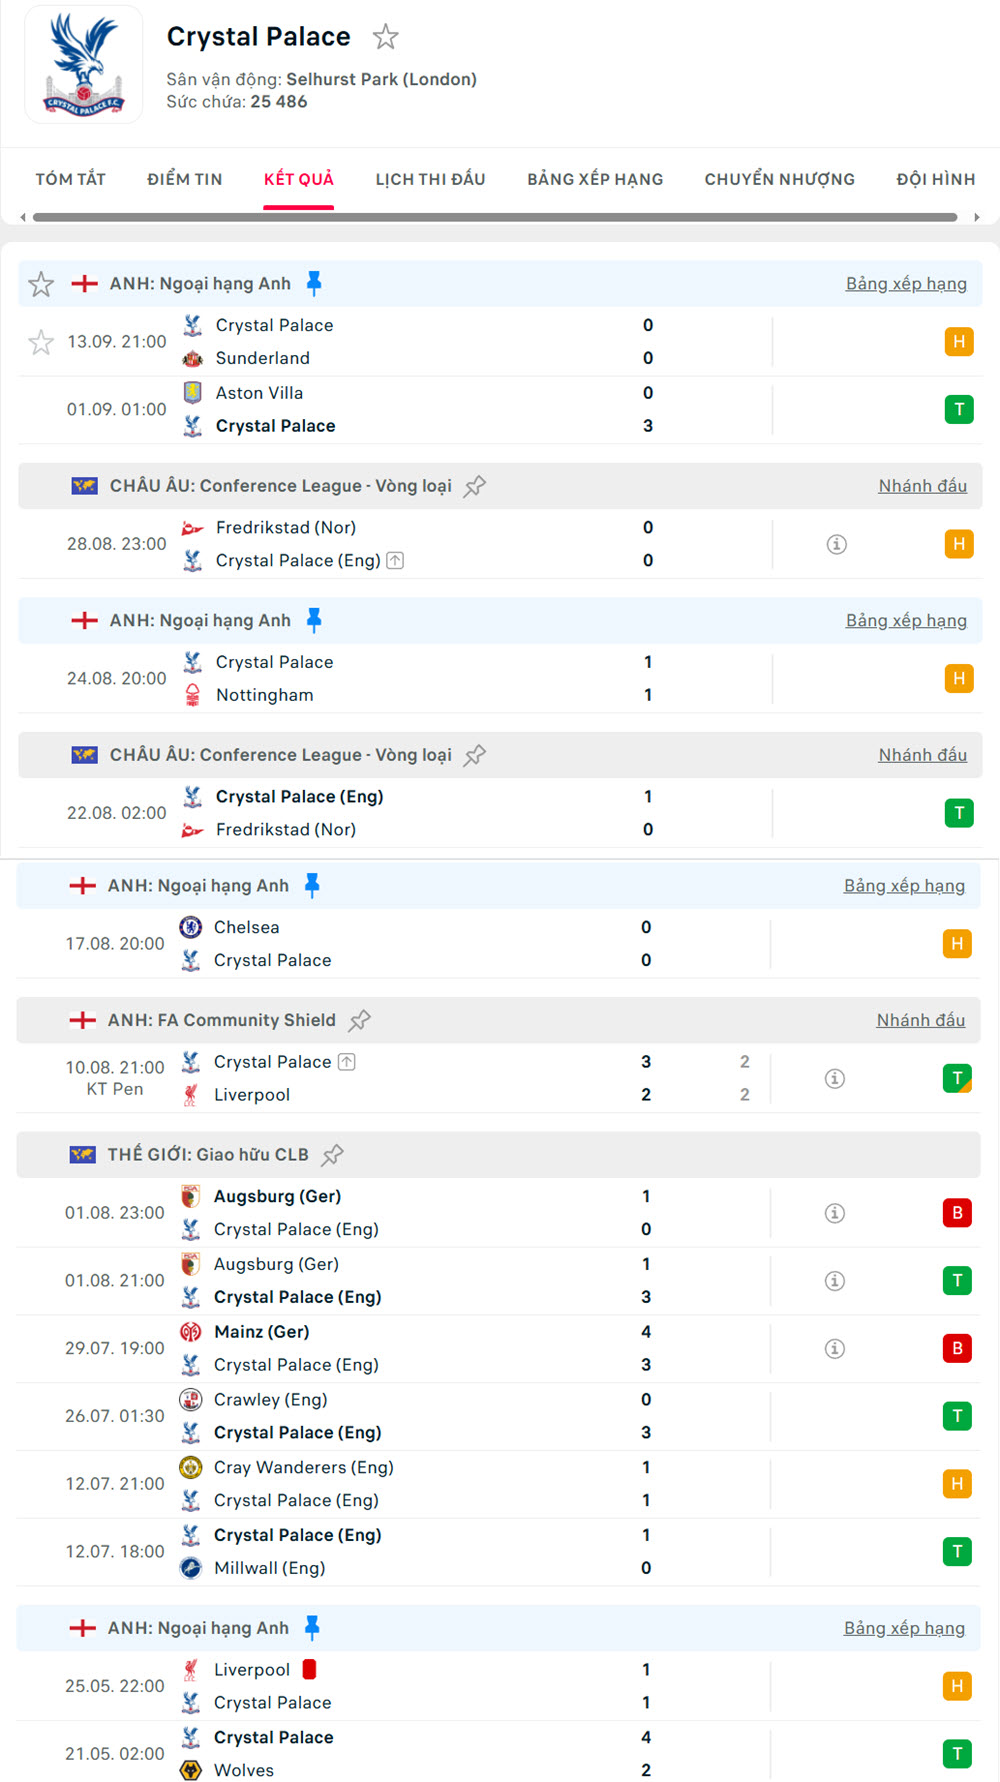Open Nhánh đấu link for Community Shield

pos(920,1020)
